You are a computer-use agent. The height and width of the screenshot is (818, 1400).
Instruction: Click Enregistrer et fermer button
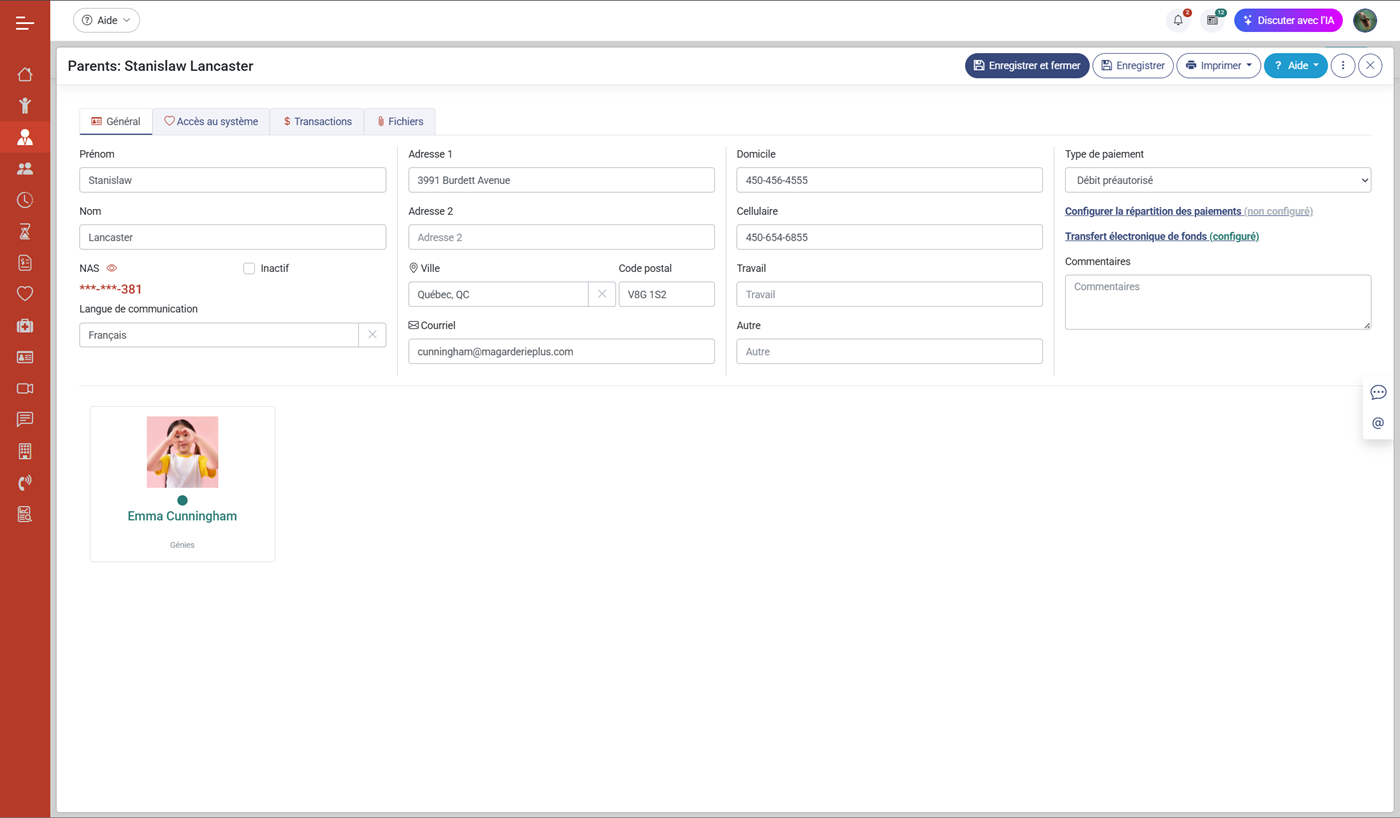pyautogui.click(x=1026, y=66)
